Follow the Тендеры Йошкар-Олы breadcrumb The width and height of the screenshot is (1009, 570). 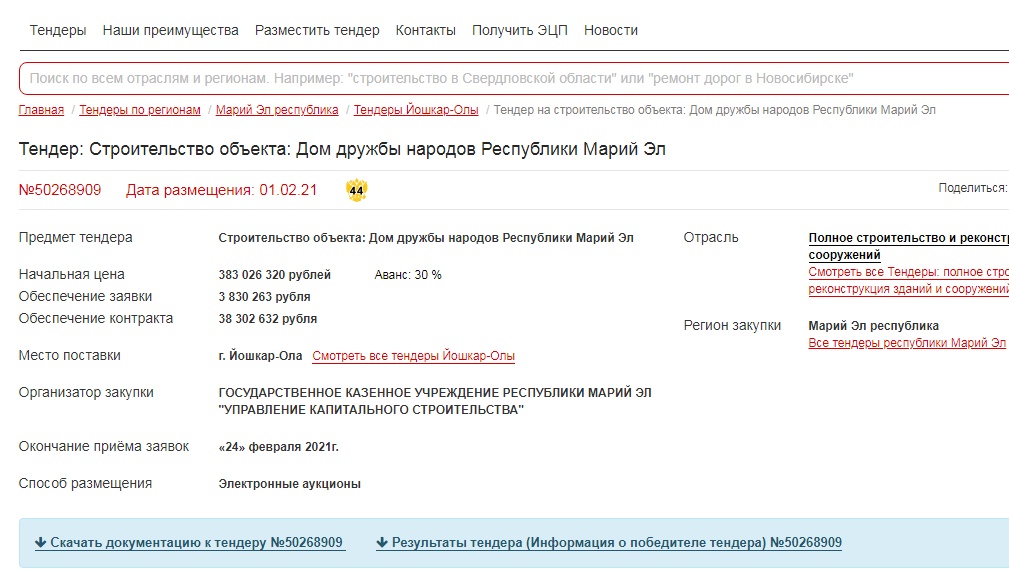click(416, 110)
